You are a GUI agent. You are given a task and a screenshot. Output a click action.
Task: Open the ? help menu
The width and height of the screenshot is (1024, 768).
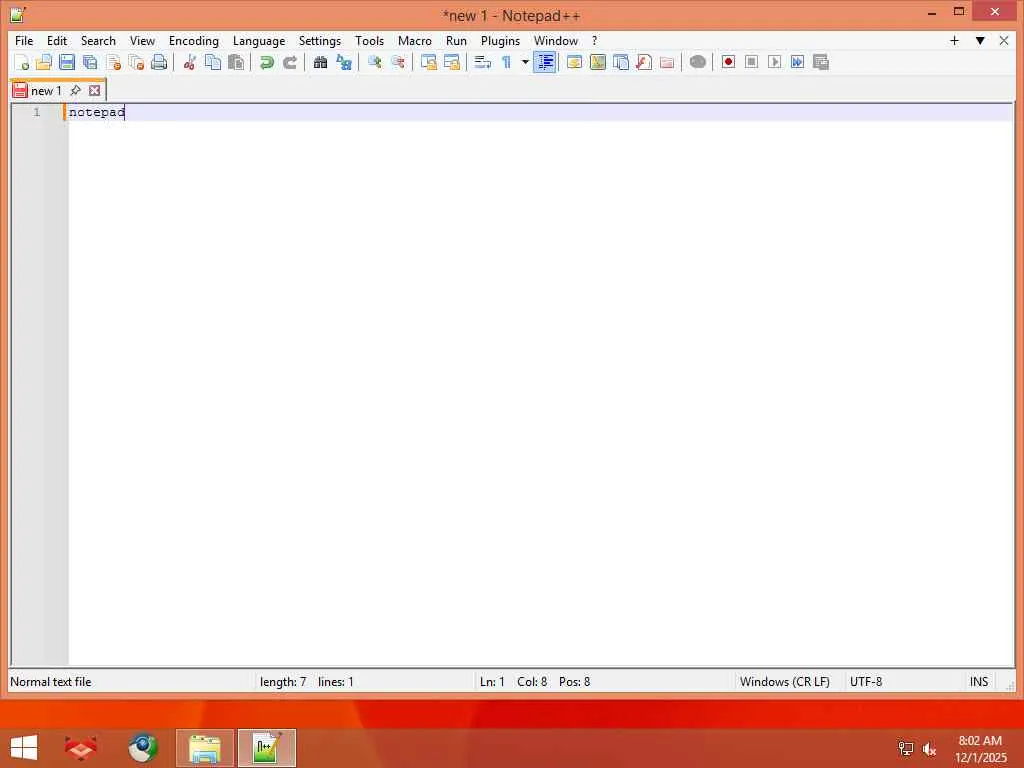tap(594, 40)
